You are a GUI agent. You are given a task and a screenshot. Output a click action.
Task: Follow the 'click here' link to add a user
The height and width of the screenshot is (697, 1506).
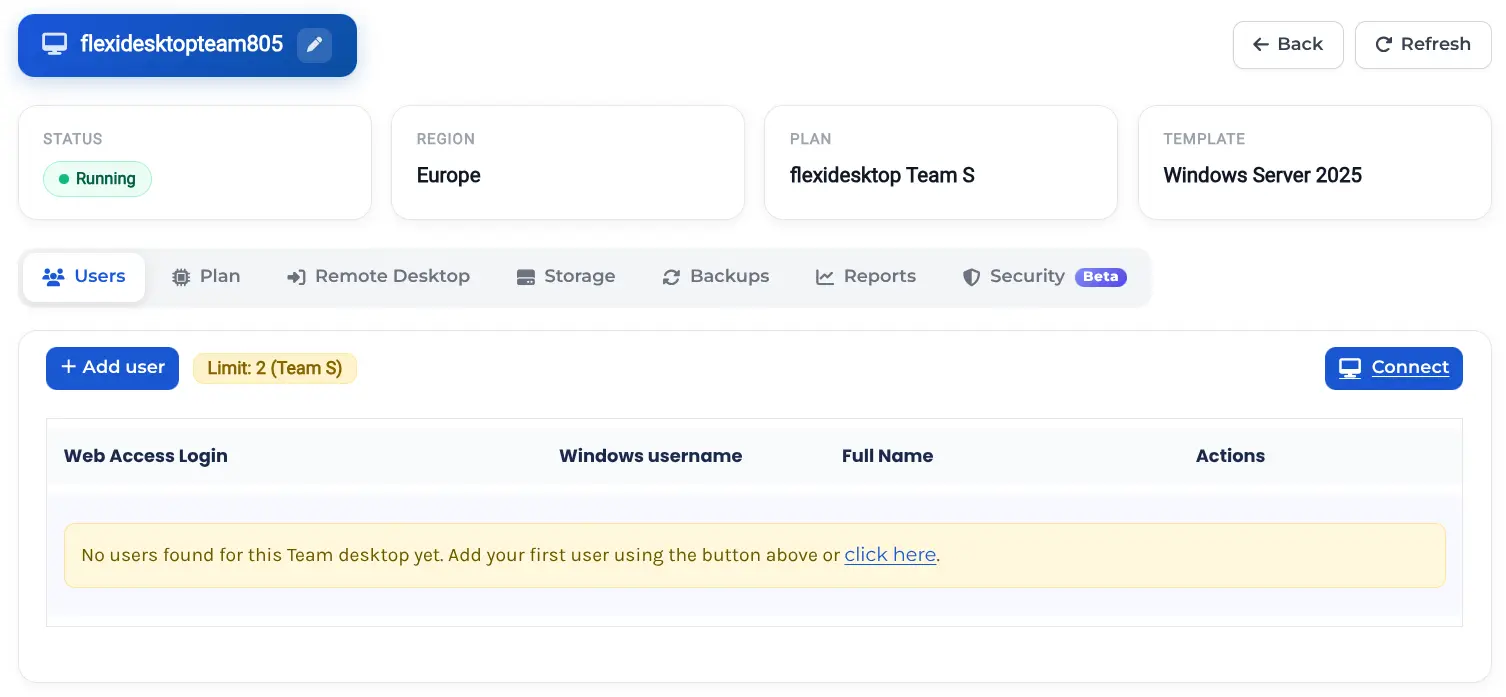(x=890, y=555)
